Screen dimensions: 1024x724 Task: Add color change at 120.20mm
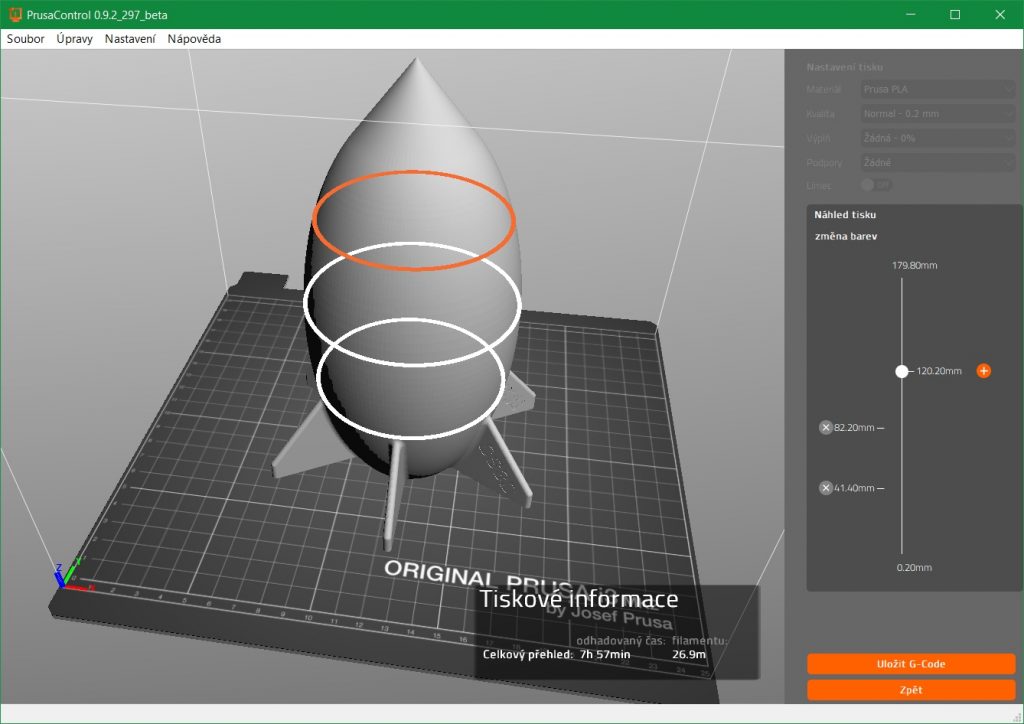[984, 371]
